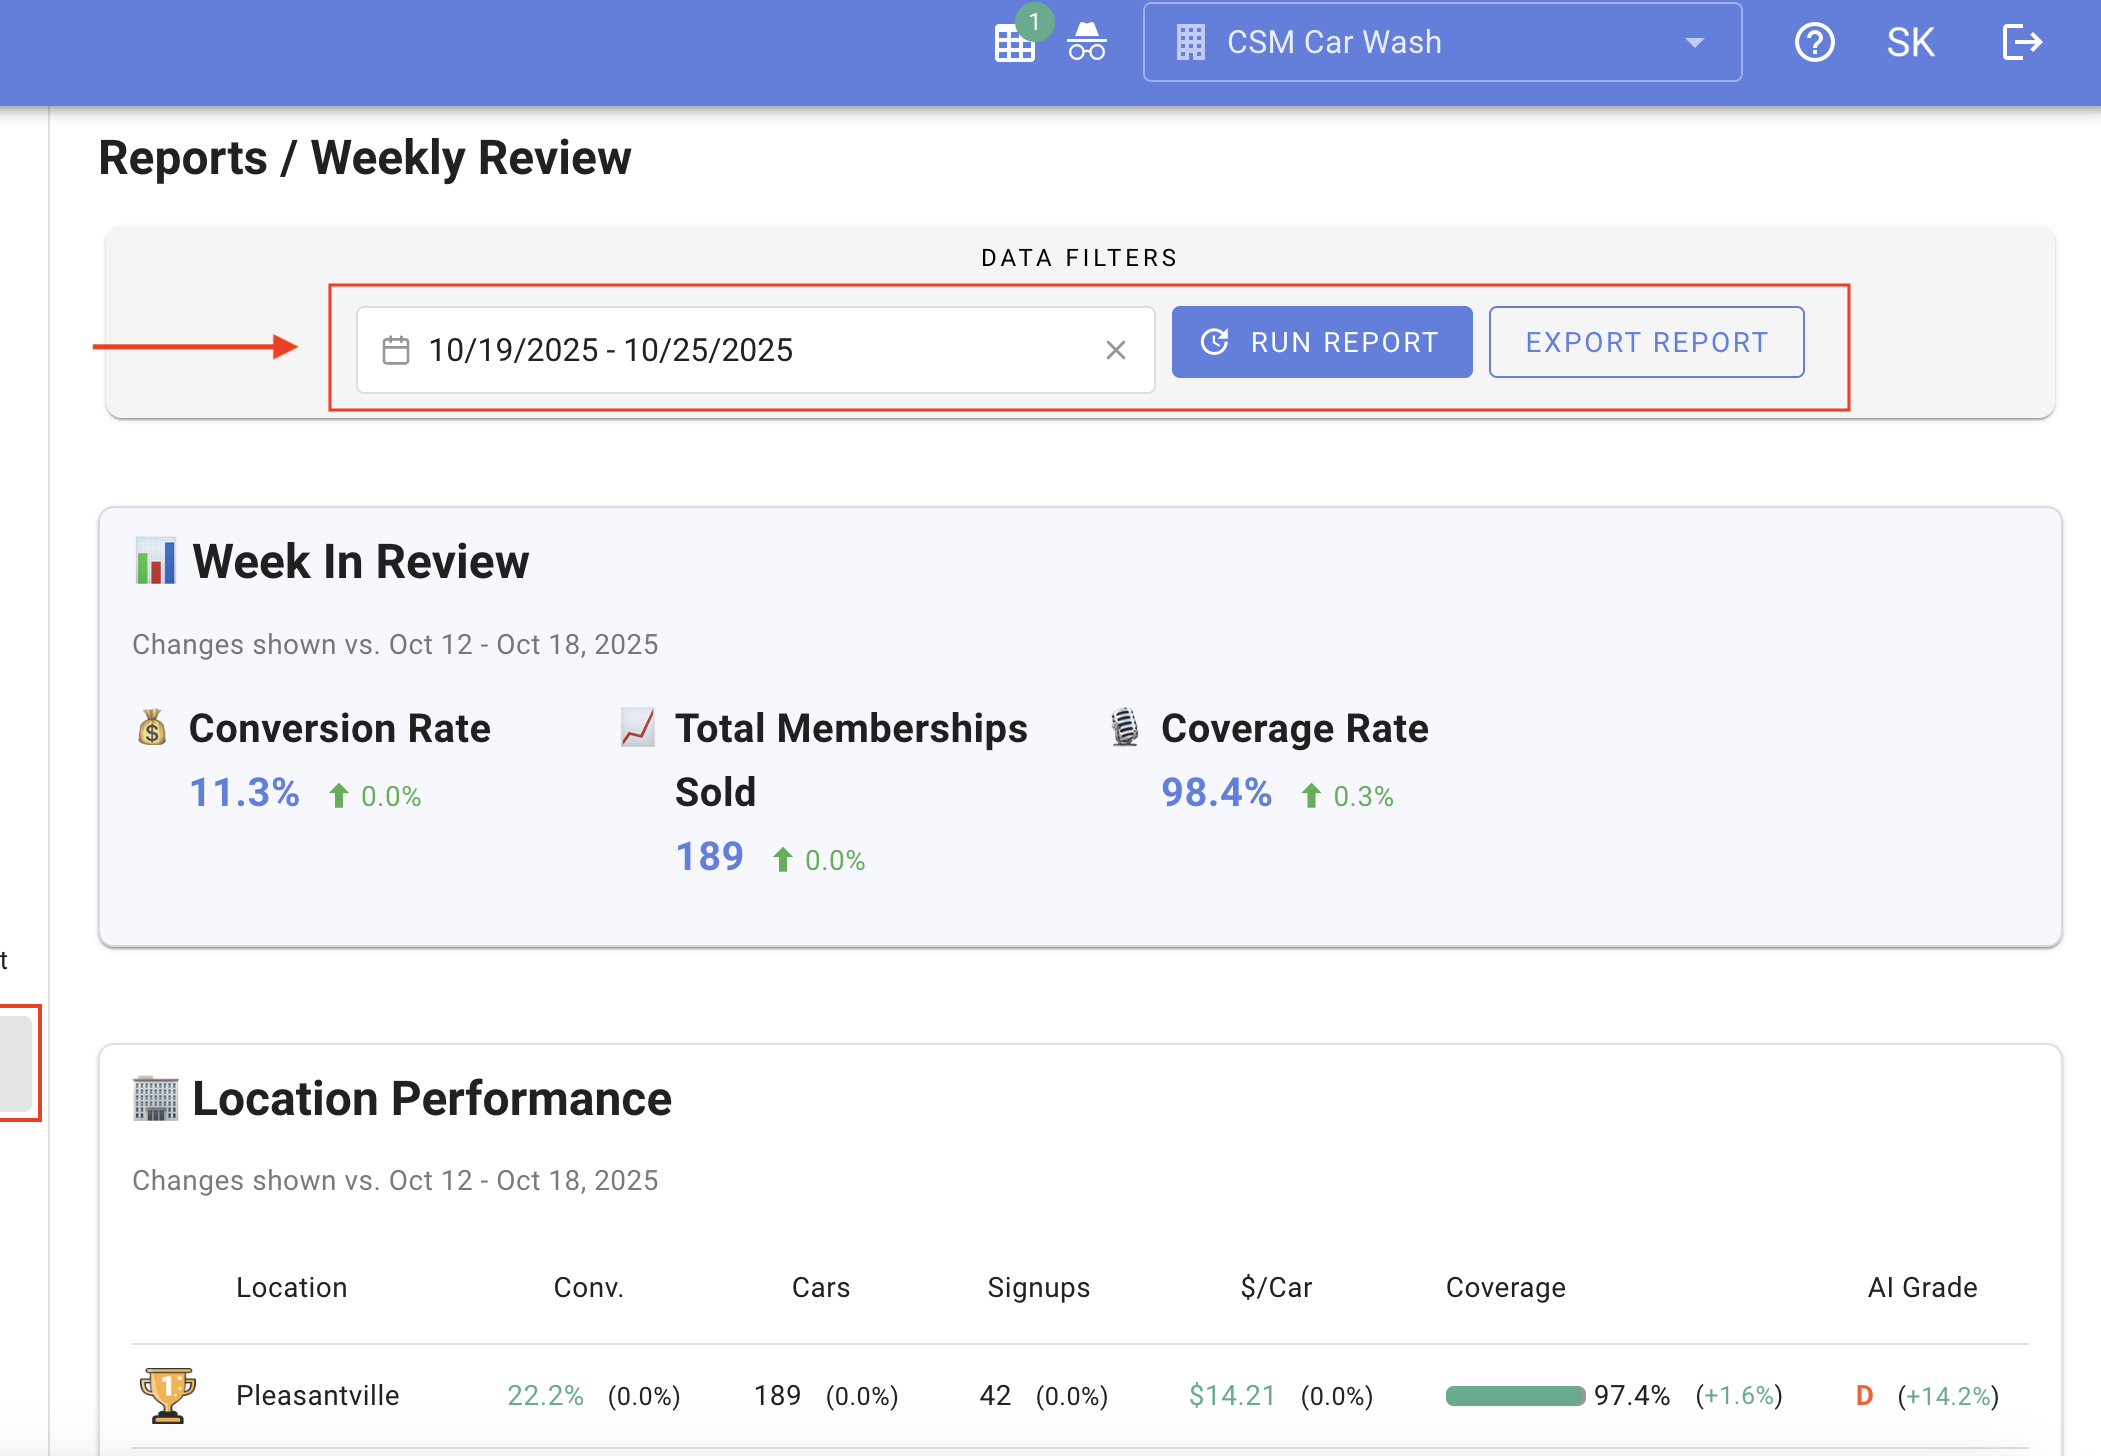This screenshot has width=2101, height=1456.
Task: Clear the date range with the X
Action: click(1116, 350)
